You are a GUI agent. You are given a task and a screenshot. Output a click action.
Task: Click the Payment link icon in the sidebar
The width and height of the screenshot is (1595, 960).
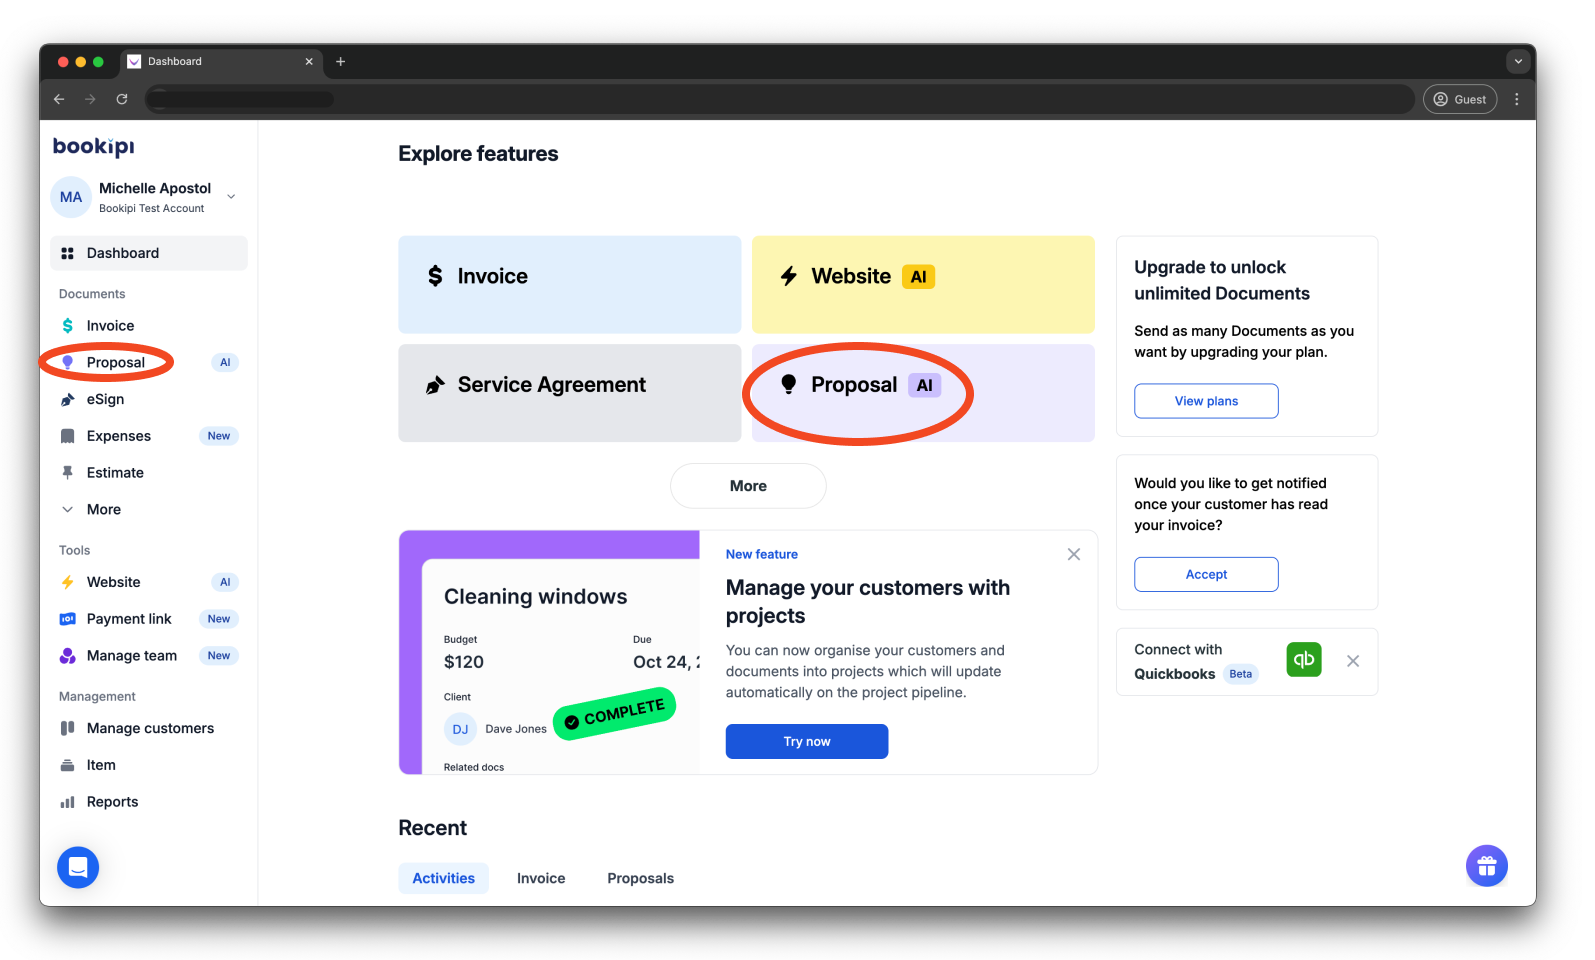pos(68,619)
